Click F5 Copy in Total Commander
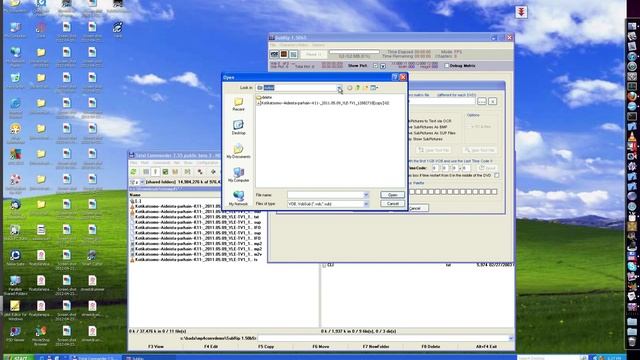 (266, 347)
